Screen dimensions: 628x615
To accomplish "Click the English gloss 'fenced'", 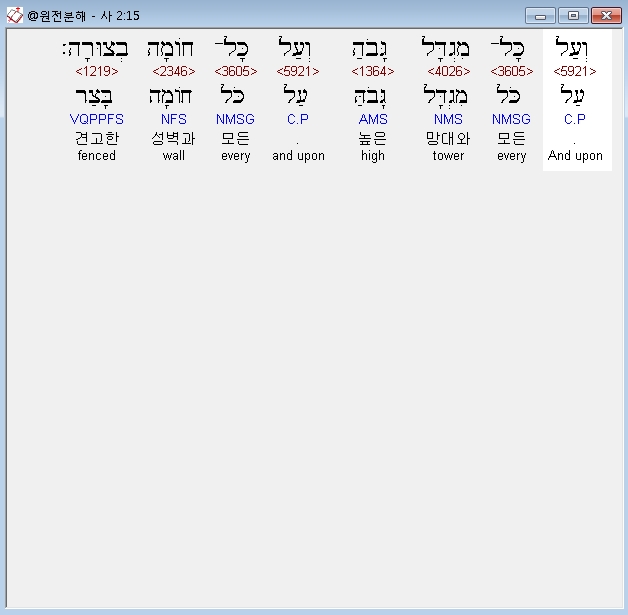I will pos(97,155).
